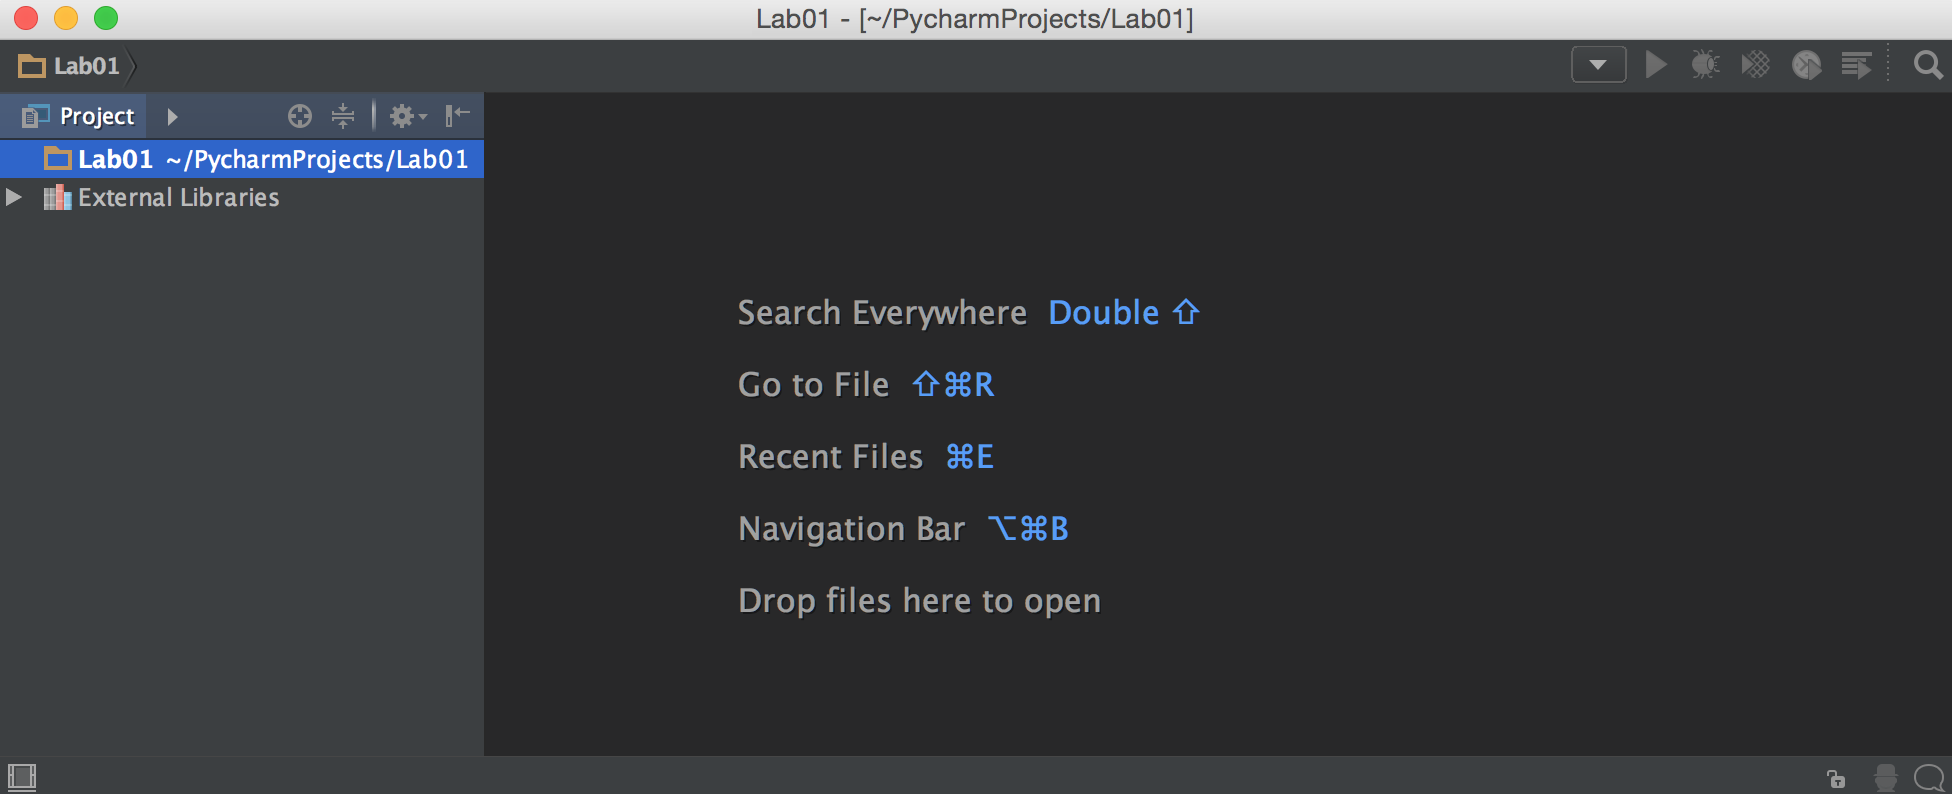The height and width of the screenshot is (794, 1952).
Task: Toggle read-only lock icon in status bar
Action: click(1836, 778)
